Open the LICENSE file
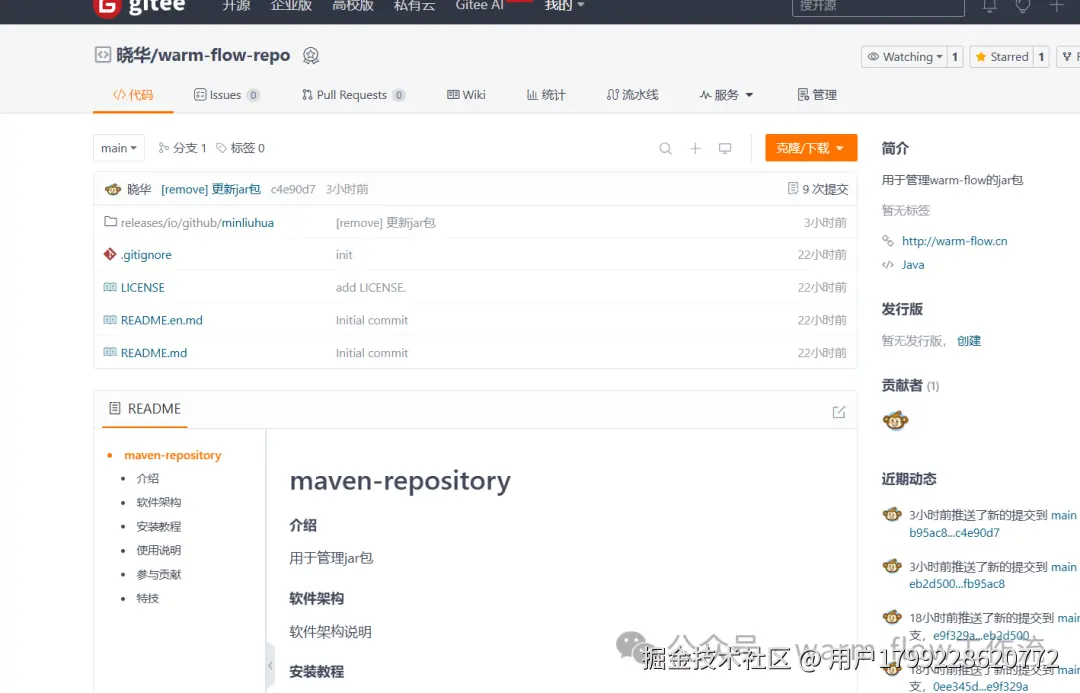 (143, 287)
